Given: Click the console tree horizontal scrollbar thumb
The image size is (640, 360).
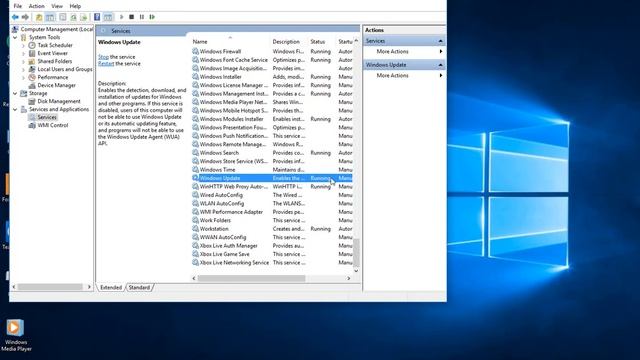Looking at the screenshot, I should pyautogui.click(x=50, y=287).
